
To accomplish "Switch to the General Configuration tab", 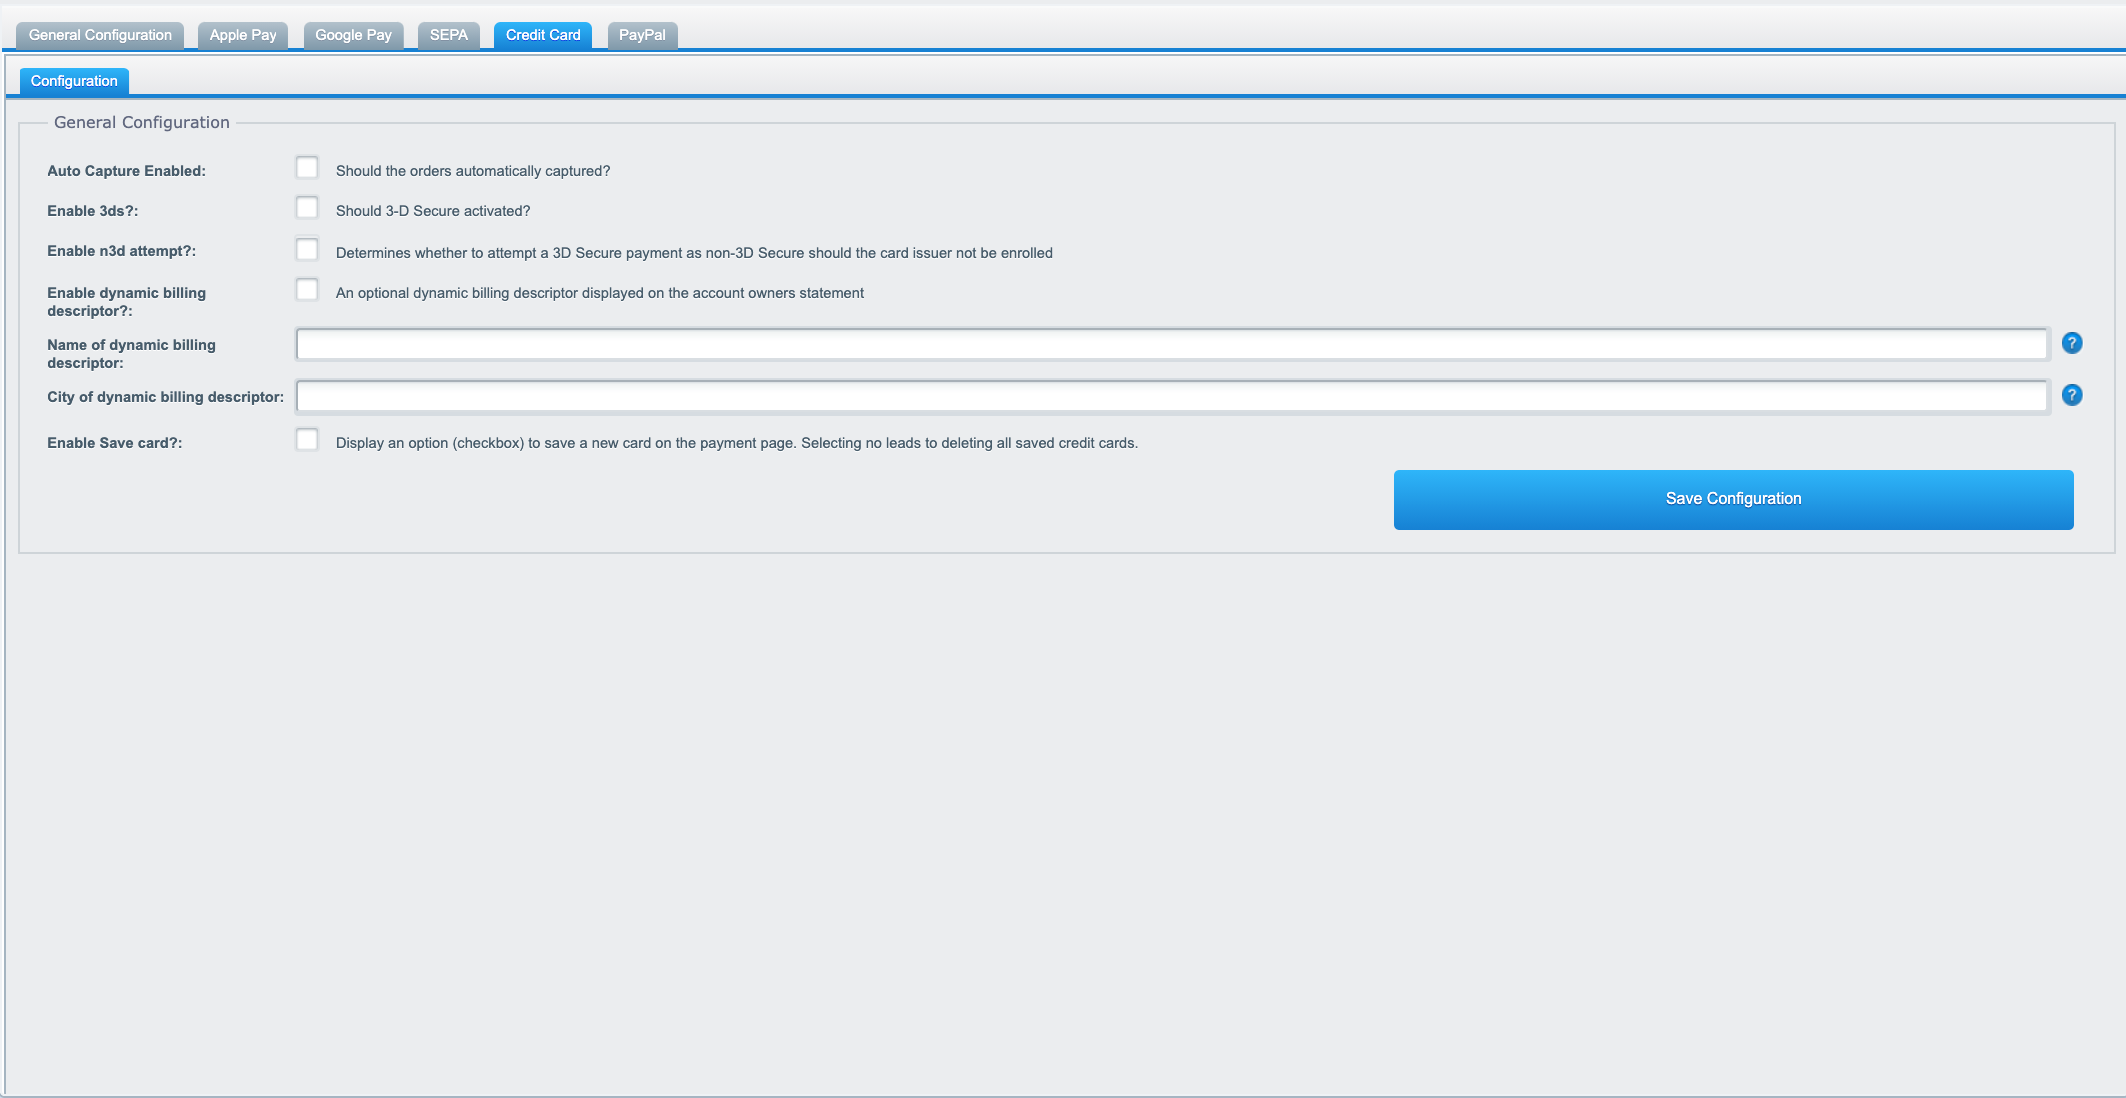I will (x=100, y=35).
